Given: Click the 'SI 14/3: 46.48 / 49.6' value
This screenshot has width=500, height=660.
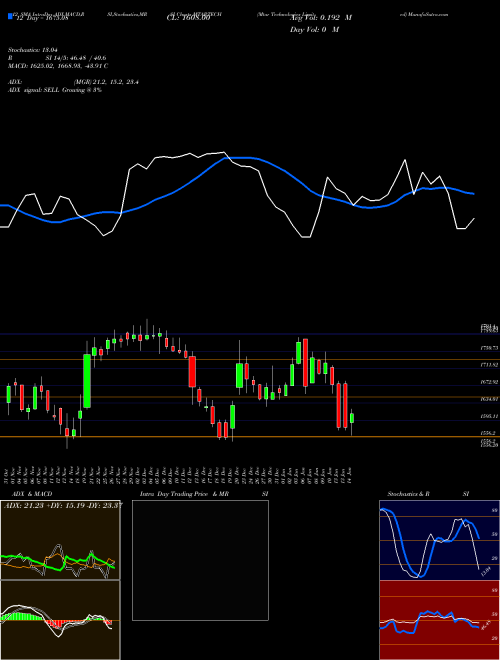Looking at the screenshot, I should (x=76, y=58).
